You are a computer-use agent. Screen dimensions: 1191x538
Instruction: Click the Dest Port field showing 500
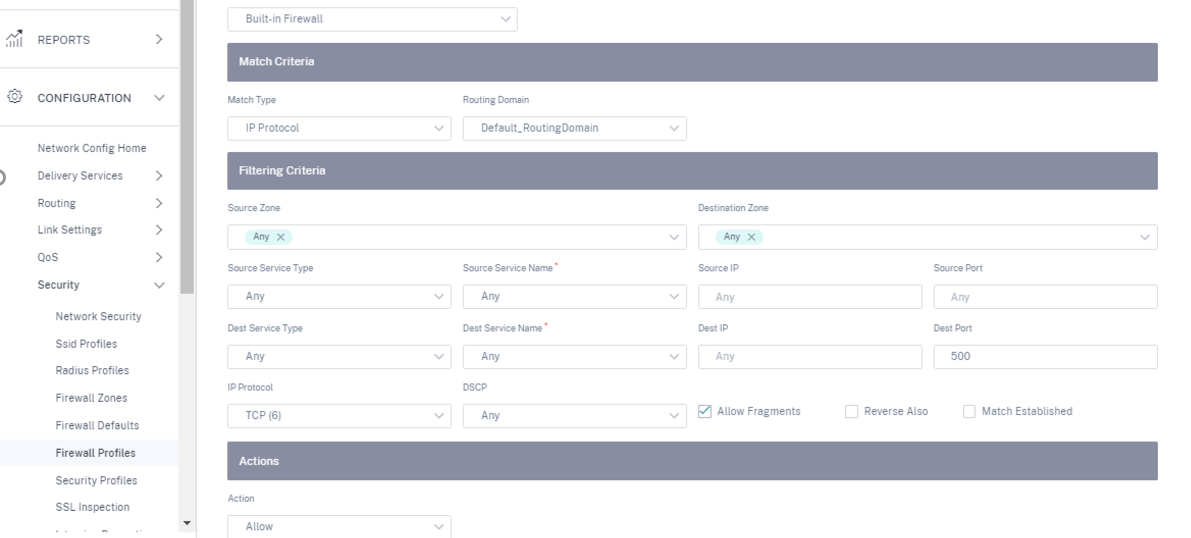coord(1045,356)
